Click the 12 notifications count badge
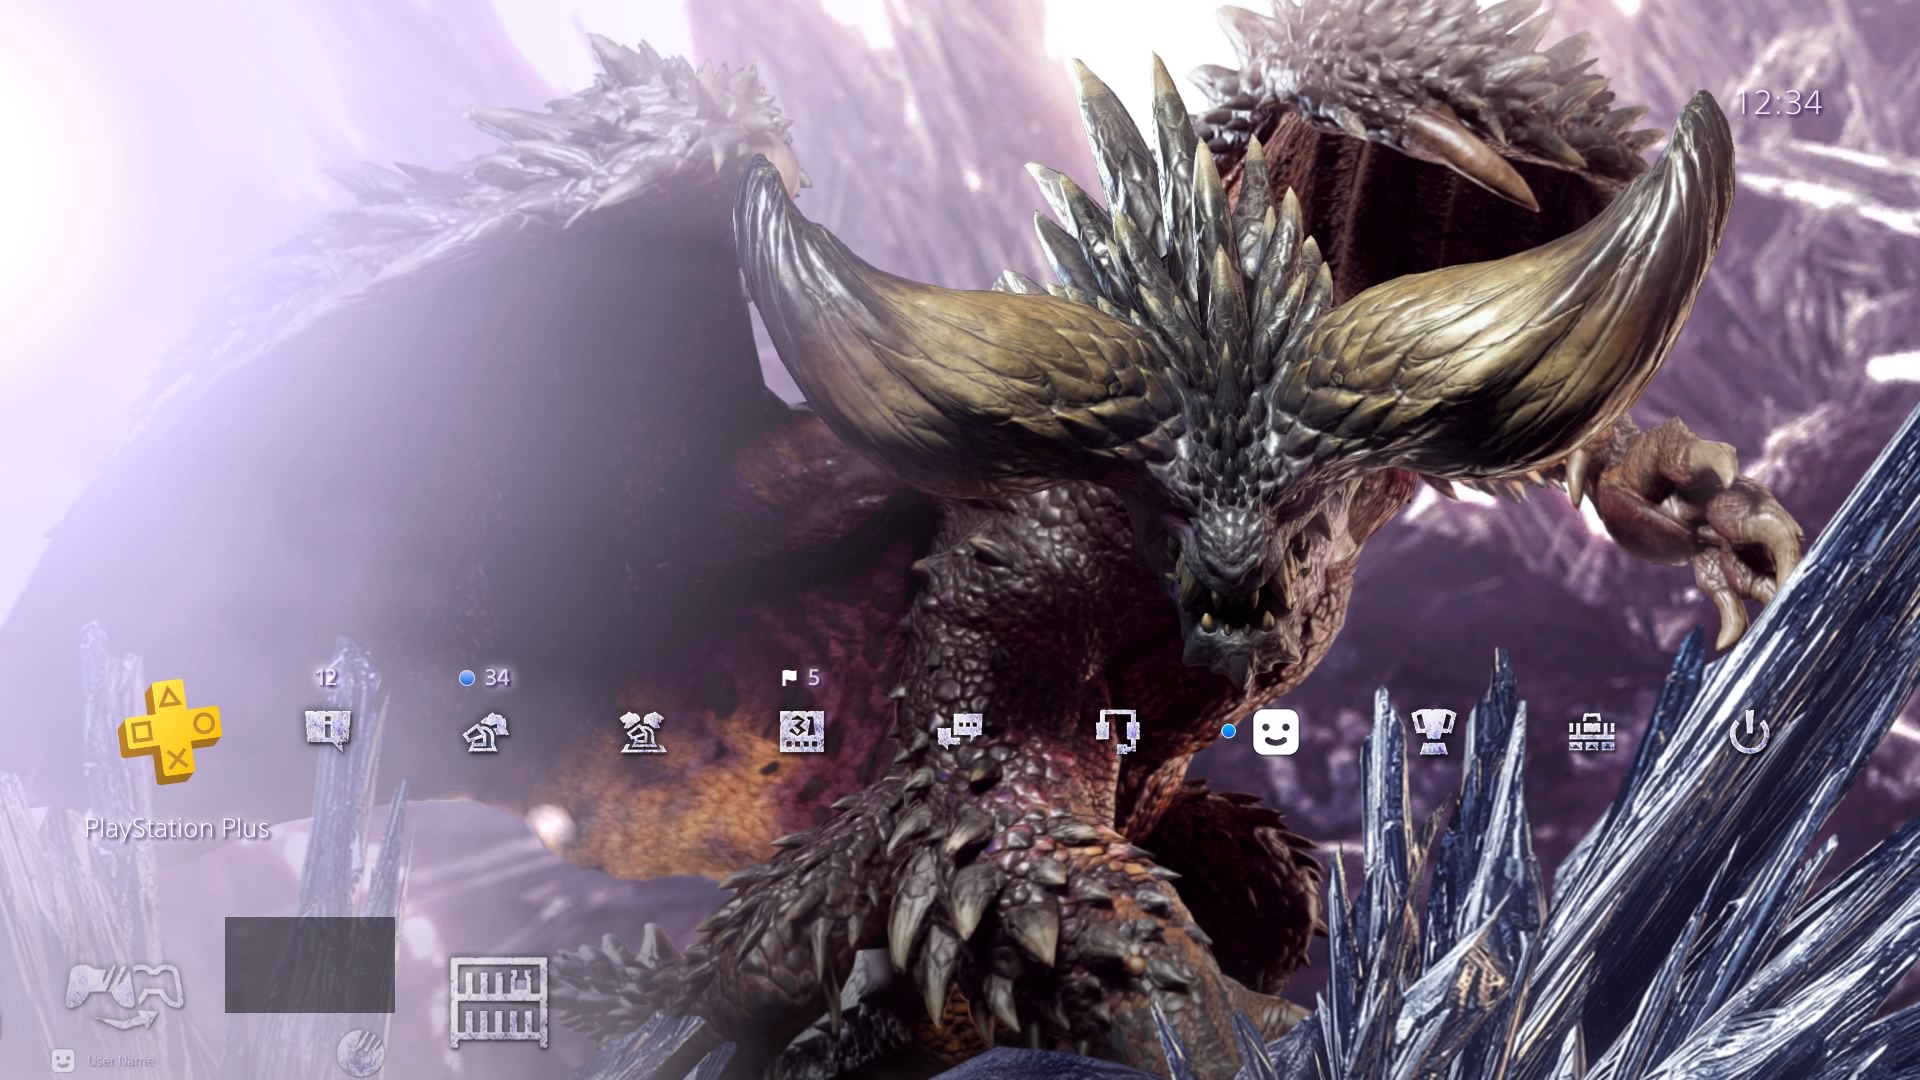Screen dimensions: 1920x1080 coord(327,678)
